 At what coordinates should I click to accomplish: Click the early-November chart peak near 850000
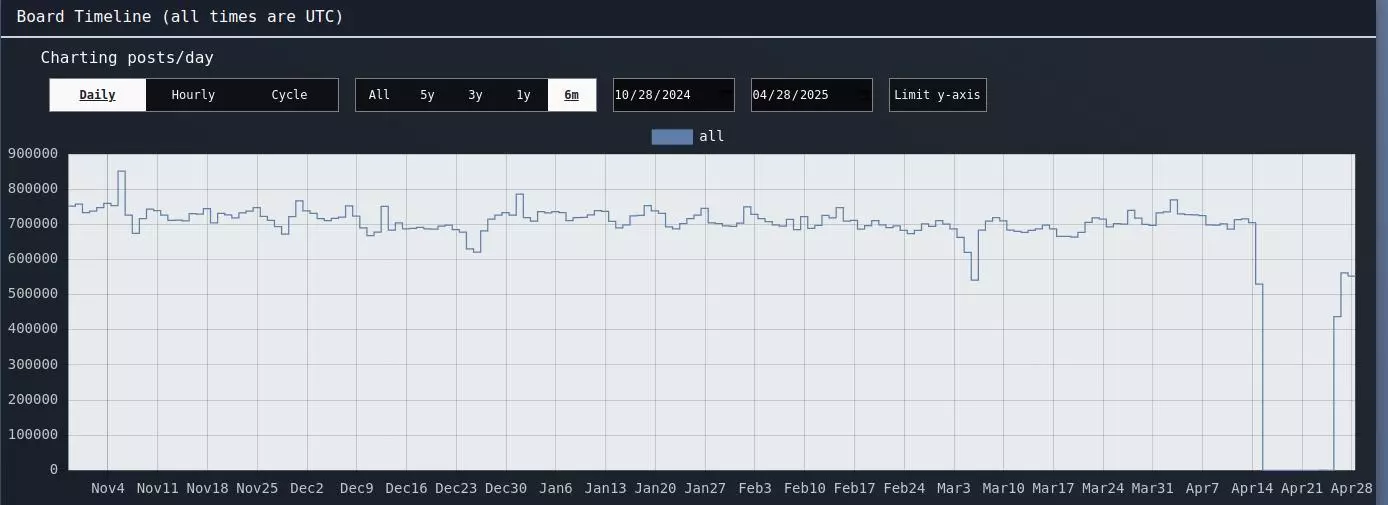click(121, 171)
